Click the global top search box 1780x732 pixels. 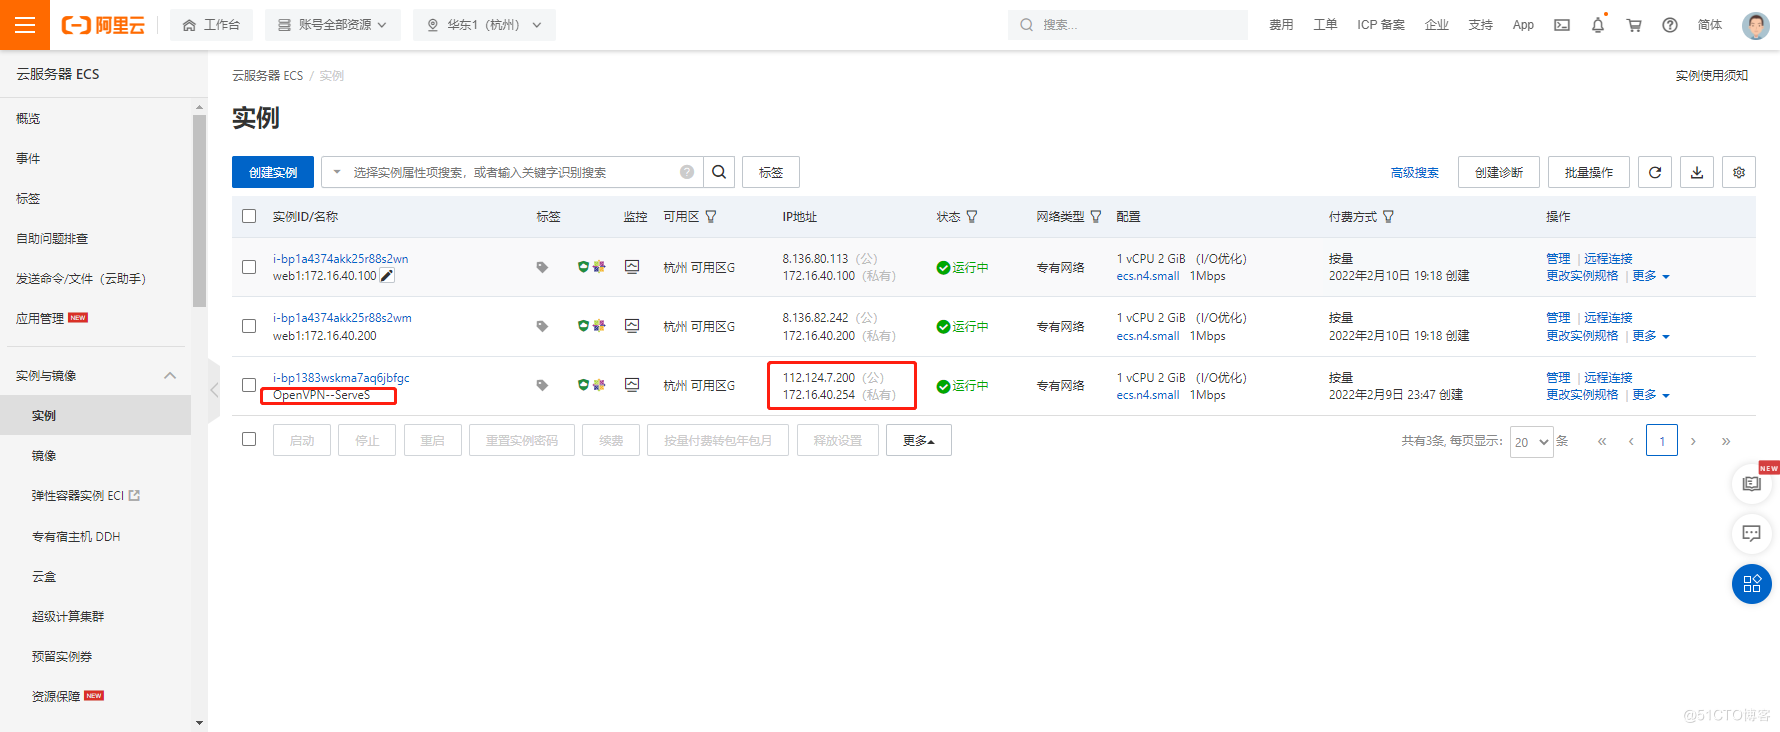pyautogui.click(x=1128, y=25)
